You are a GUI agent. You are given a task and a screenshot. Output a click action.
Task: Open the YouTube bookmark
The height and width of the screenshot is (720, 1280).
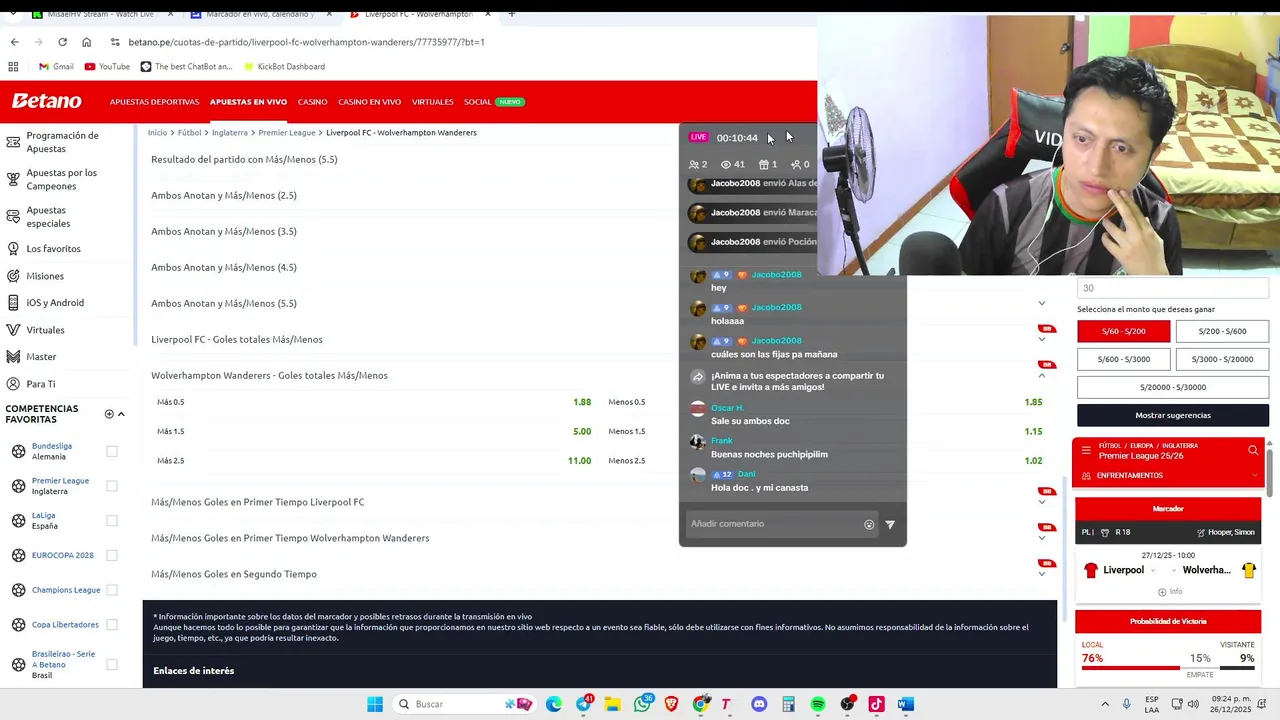click(107, 66)
